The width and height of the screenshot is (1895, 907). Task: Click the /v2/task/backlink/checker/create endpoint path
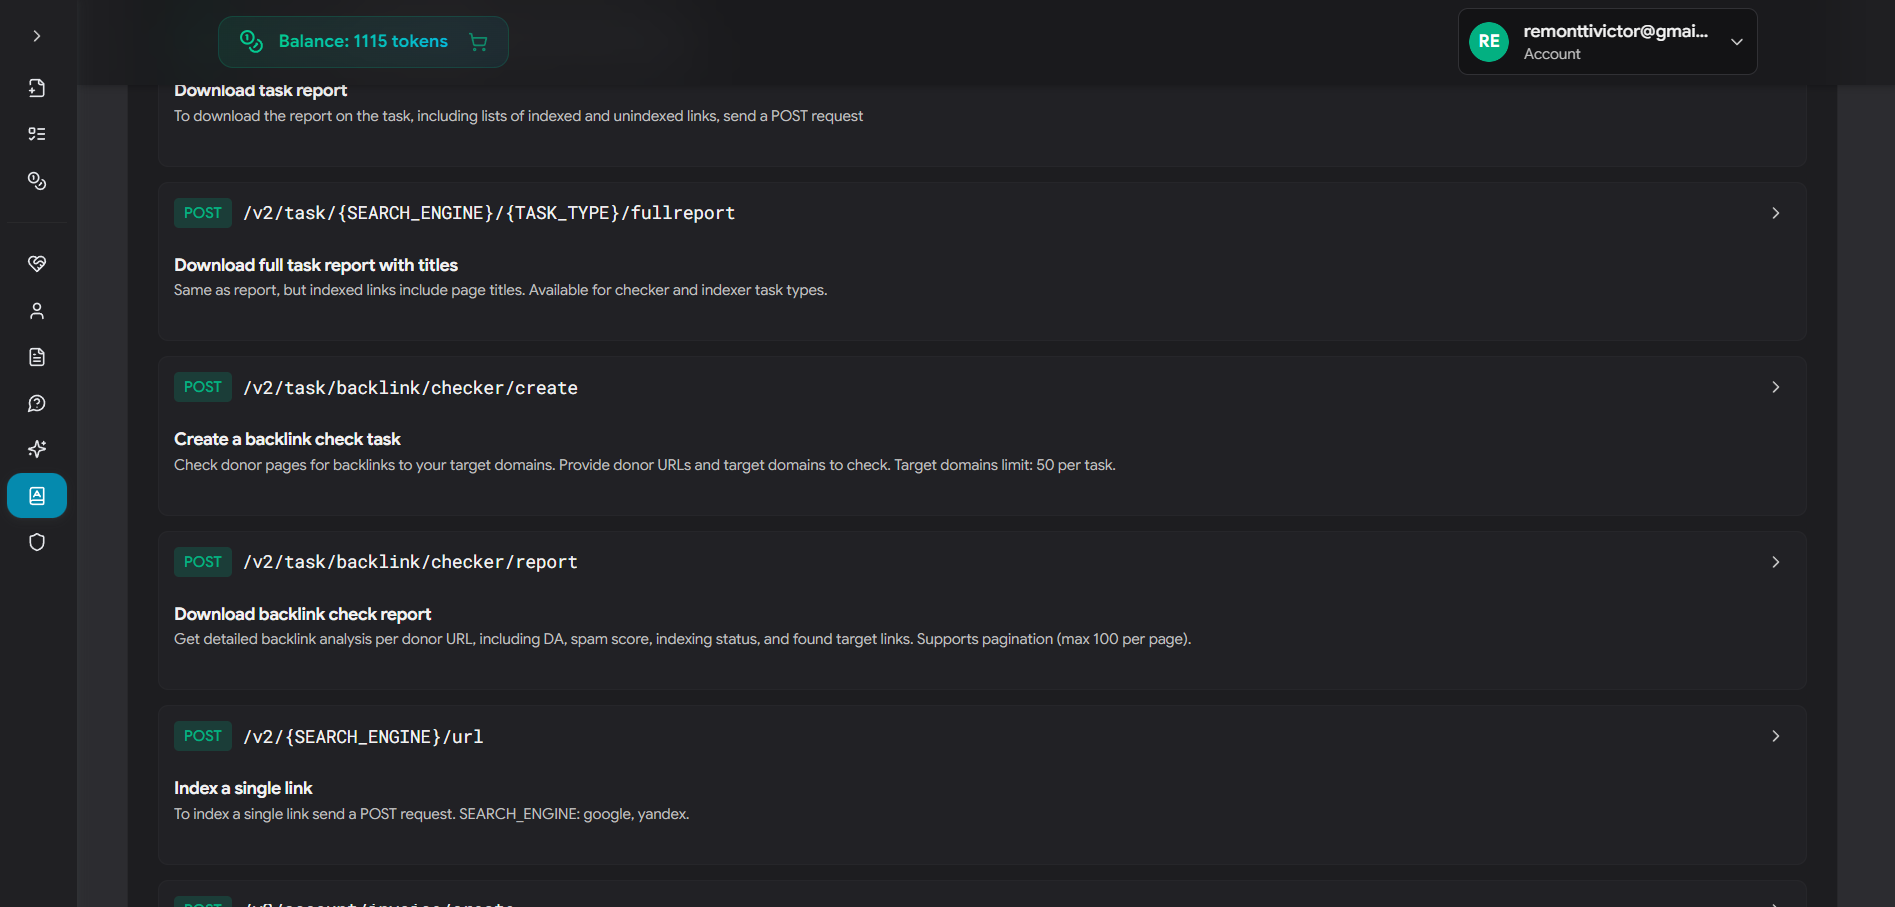(410, 388)
